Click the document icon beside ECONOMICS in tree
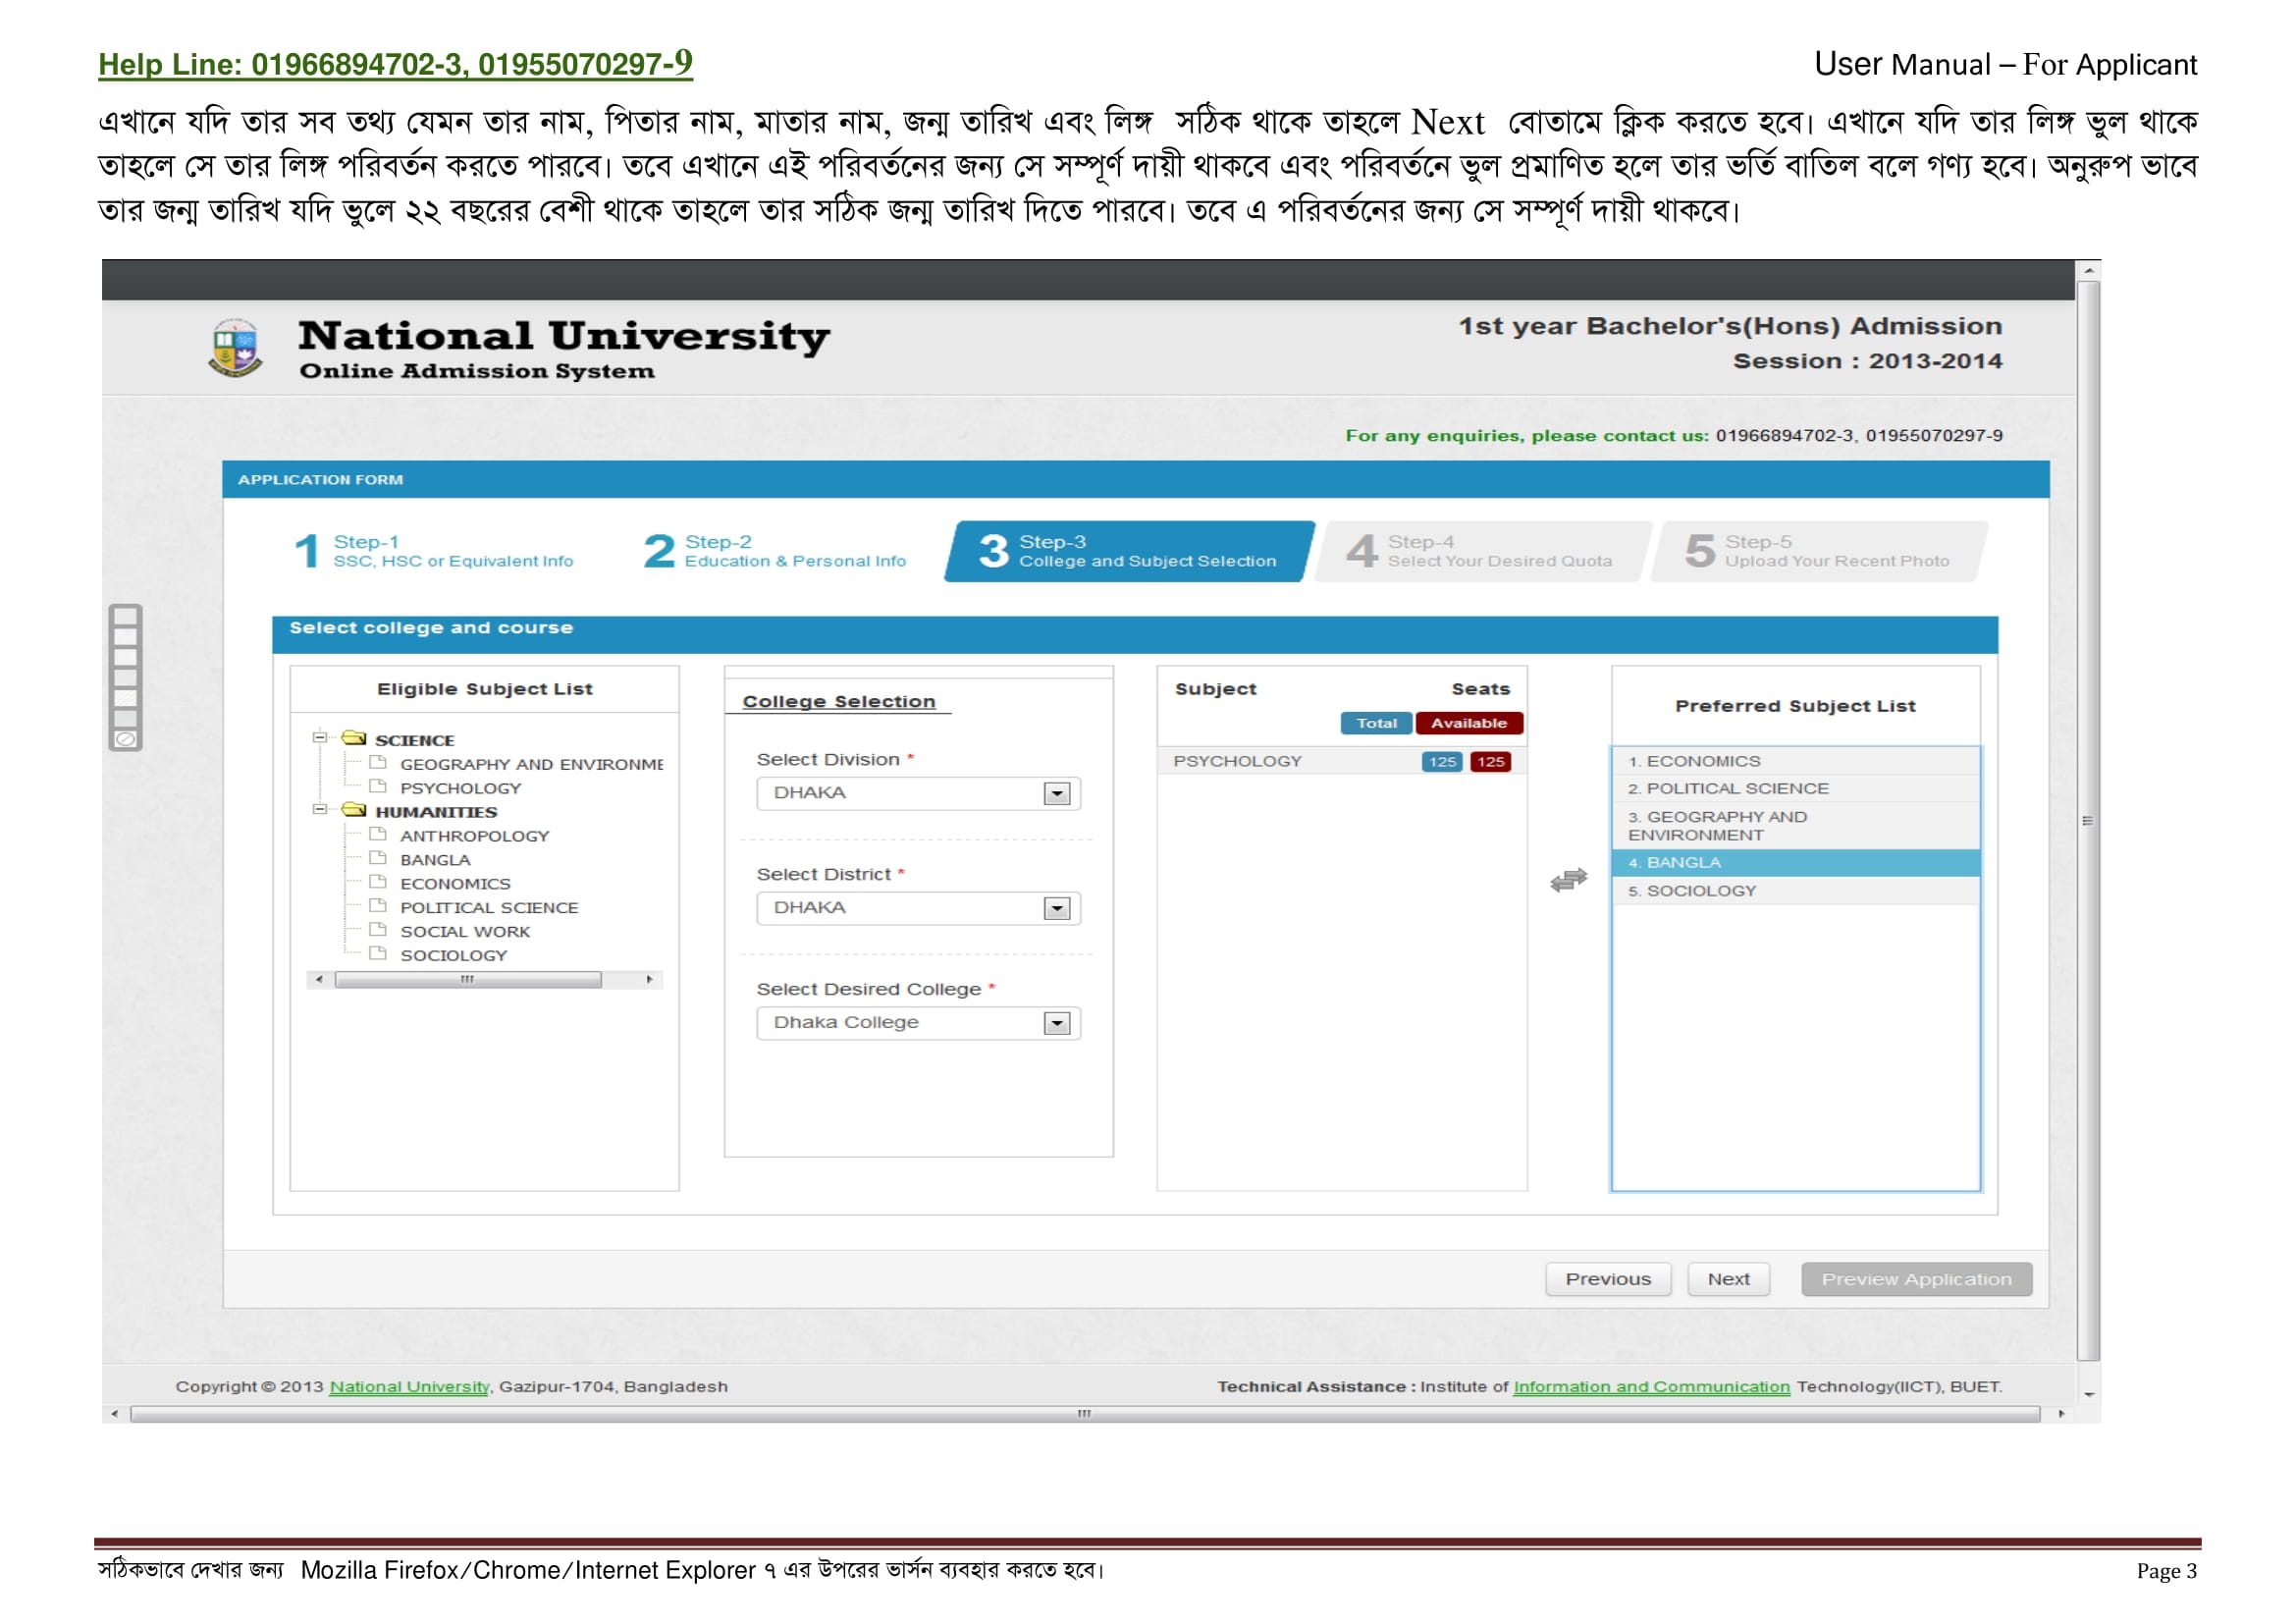 [378, 882]
